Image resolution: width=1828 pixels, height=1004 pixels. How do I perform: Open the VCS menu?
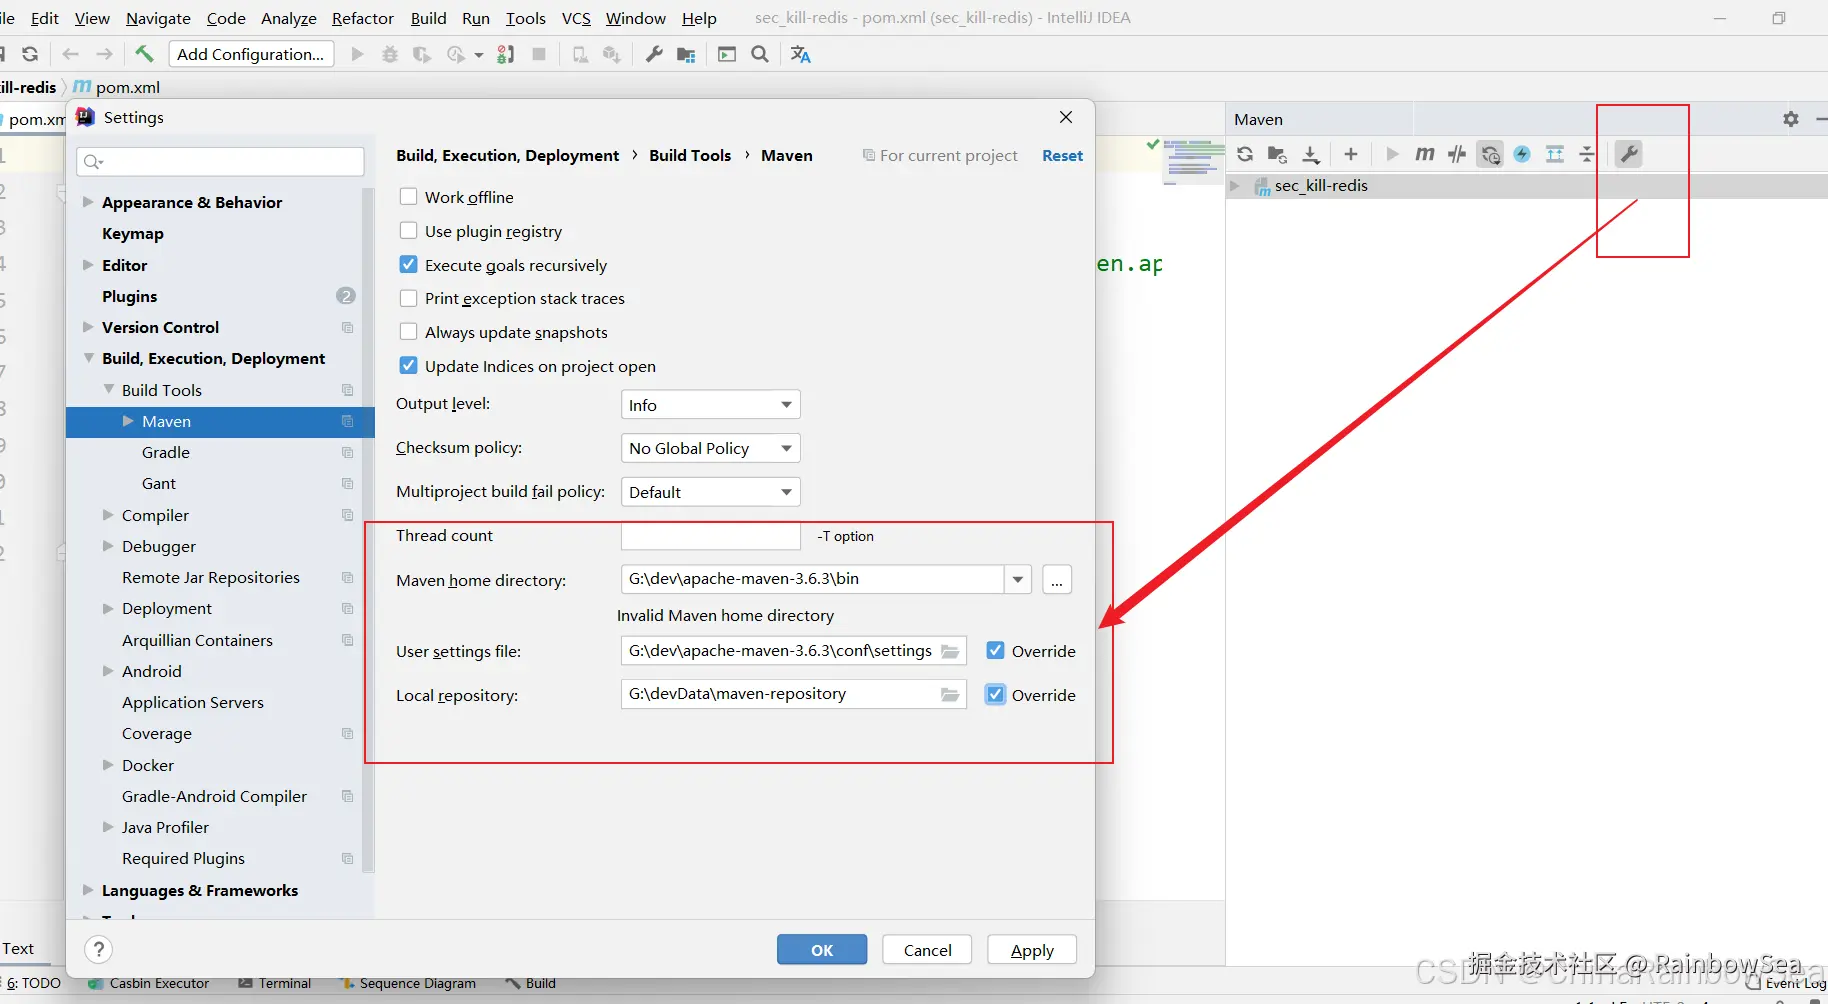(576, 18)
